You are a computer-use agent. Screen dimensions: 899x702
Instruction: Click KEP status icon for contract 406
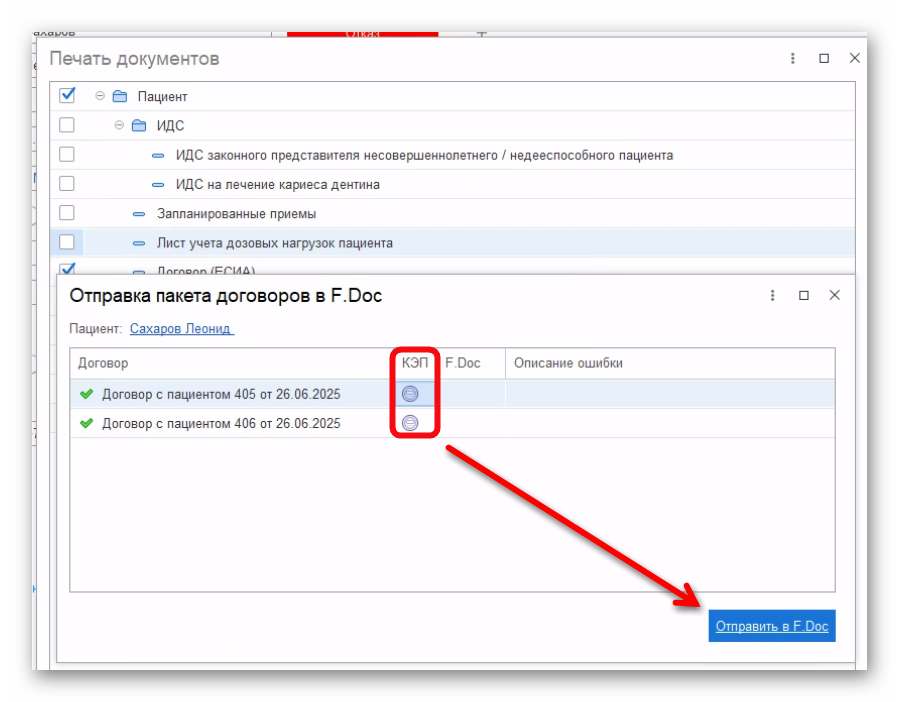[x=410, y=423]
